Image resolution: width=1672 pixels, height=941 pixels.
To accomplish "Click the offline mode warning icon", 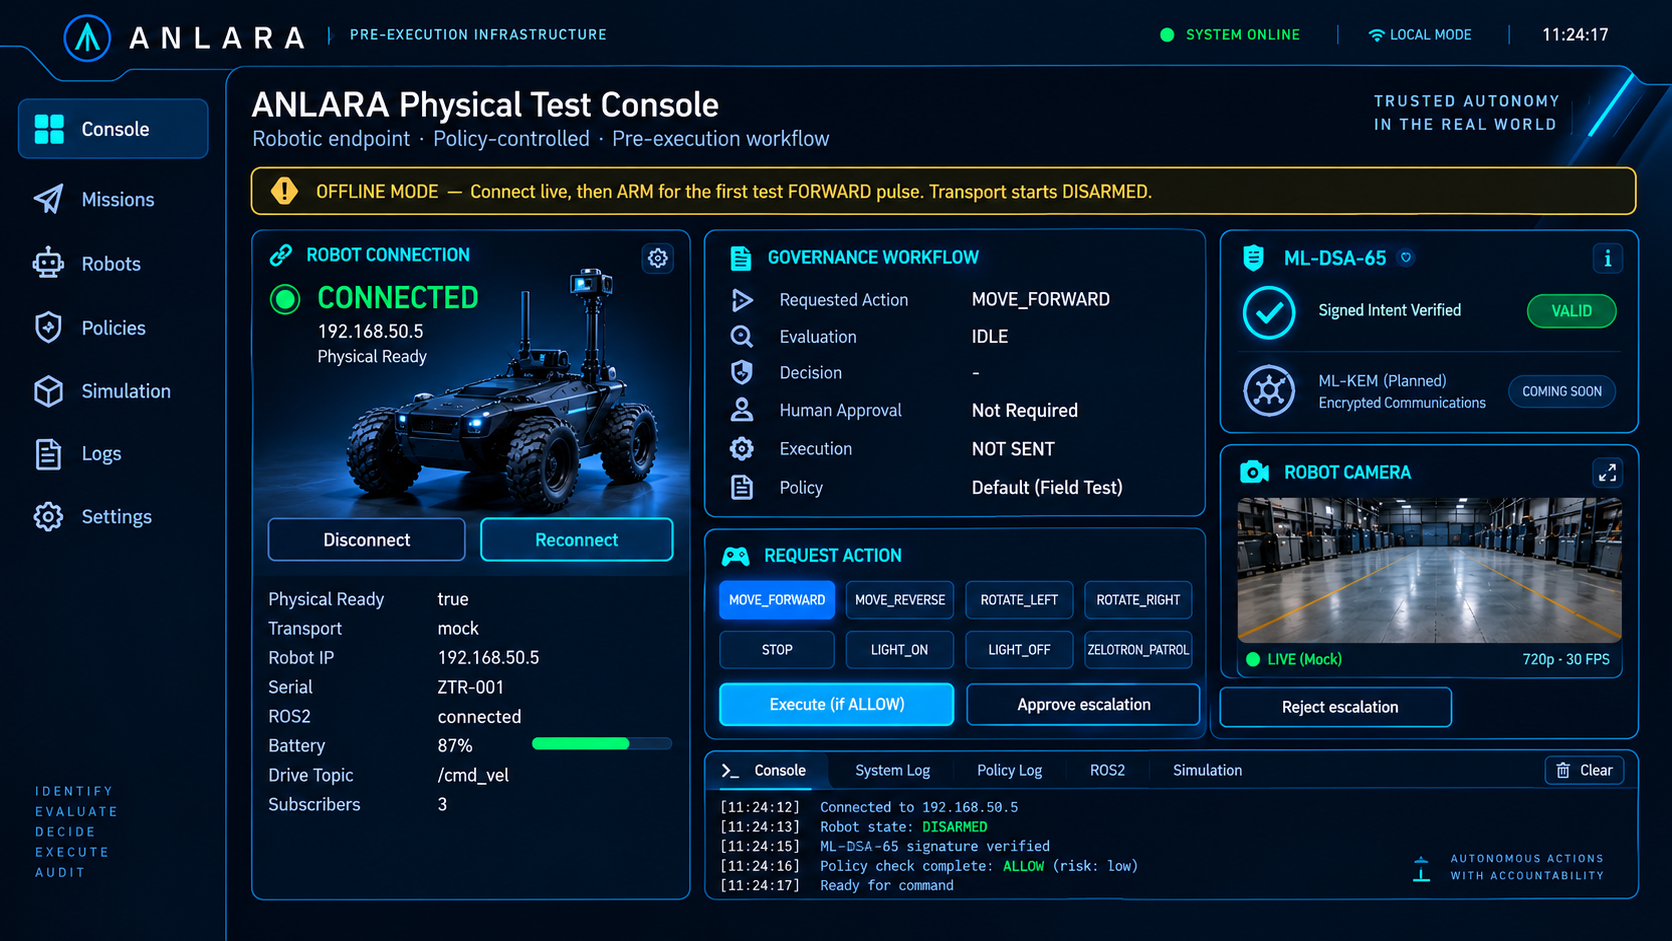I will click(284, 191).
